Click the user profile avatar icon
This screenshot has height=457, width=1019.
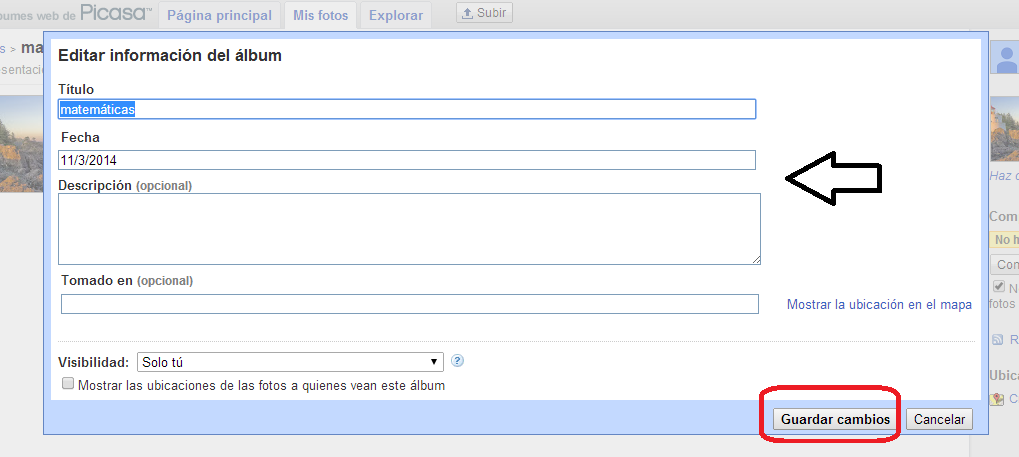[x=1005, y=60]
